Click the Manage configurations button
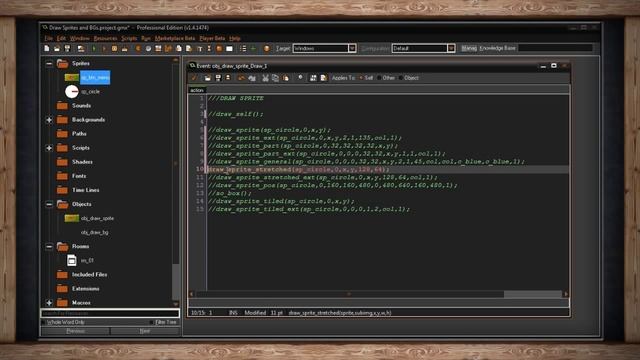This screenshot has width=640, height=360. (x=469, y=48)
